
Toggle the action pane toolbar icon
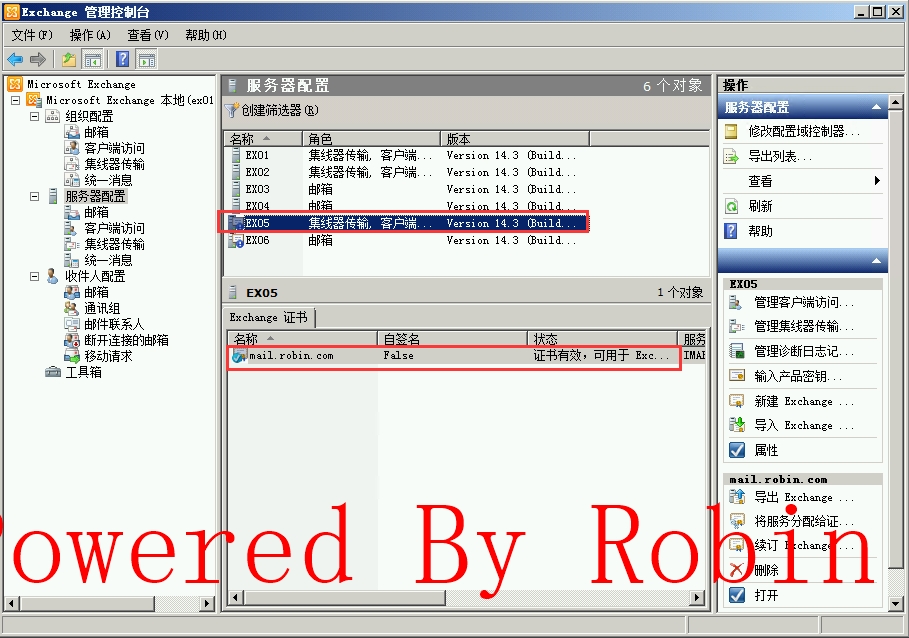pos(147,59)
